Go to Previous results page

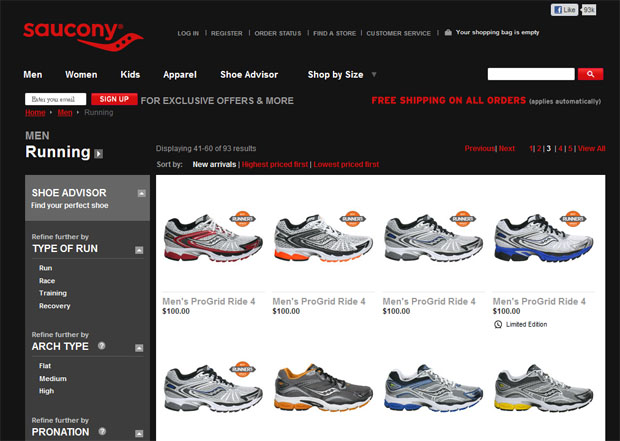coord(480,148)
